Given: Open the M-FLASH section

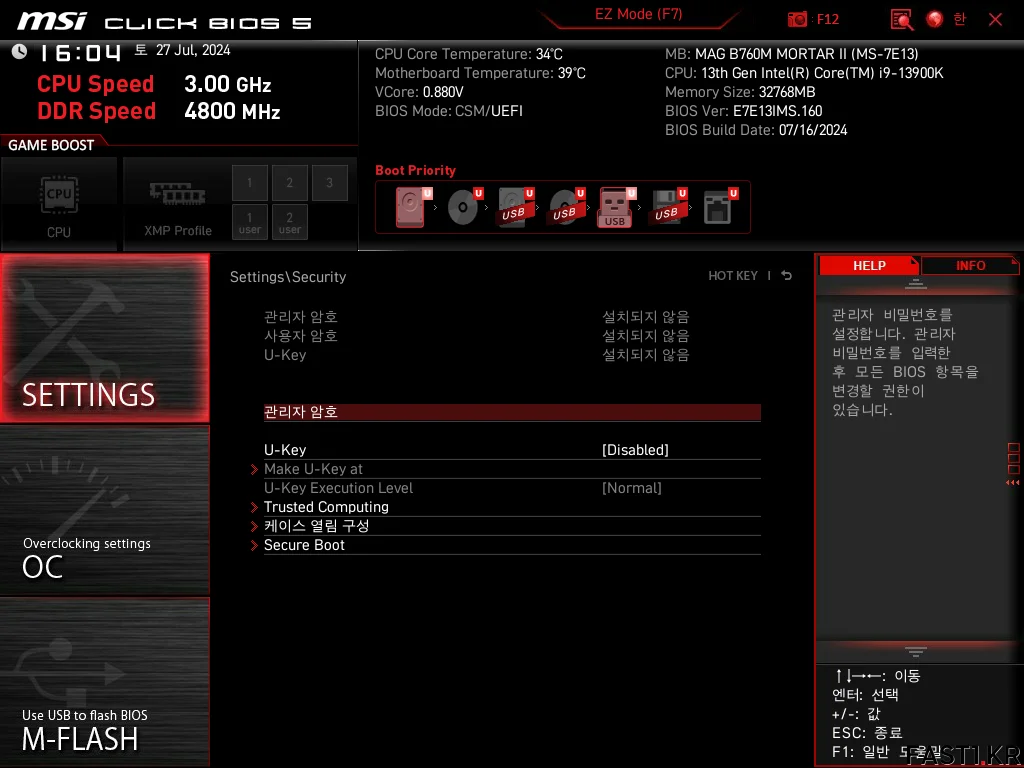Looking at the screenshot, I should coord(105,682).
